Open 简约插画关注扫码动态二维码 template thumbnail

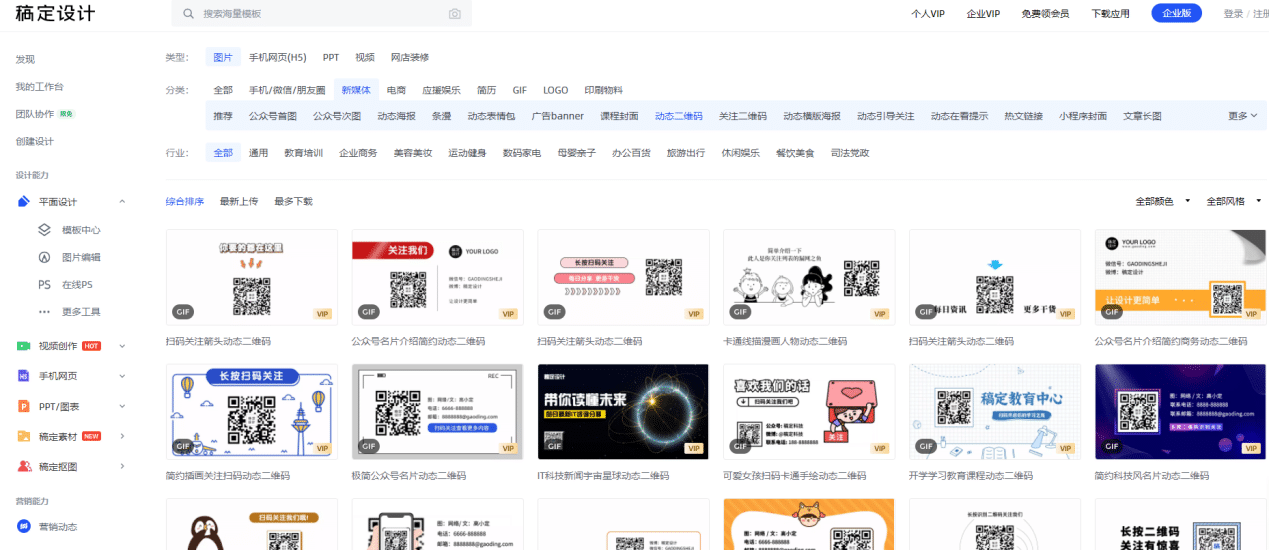252,411
